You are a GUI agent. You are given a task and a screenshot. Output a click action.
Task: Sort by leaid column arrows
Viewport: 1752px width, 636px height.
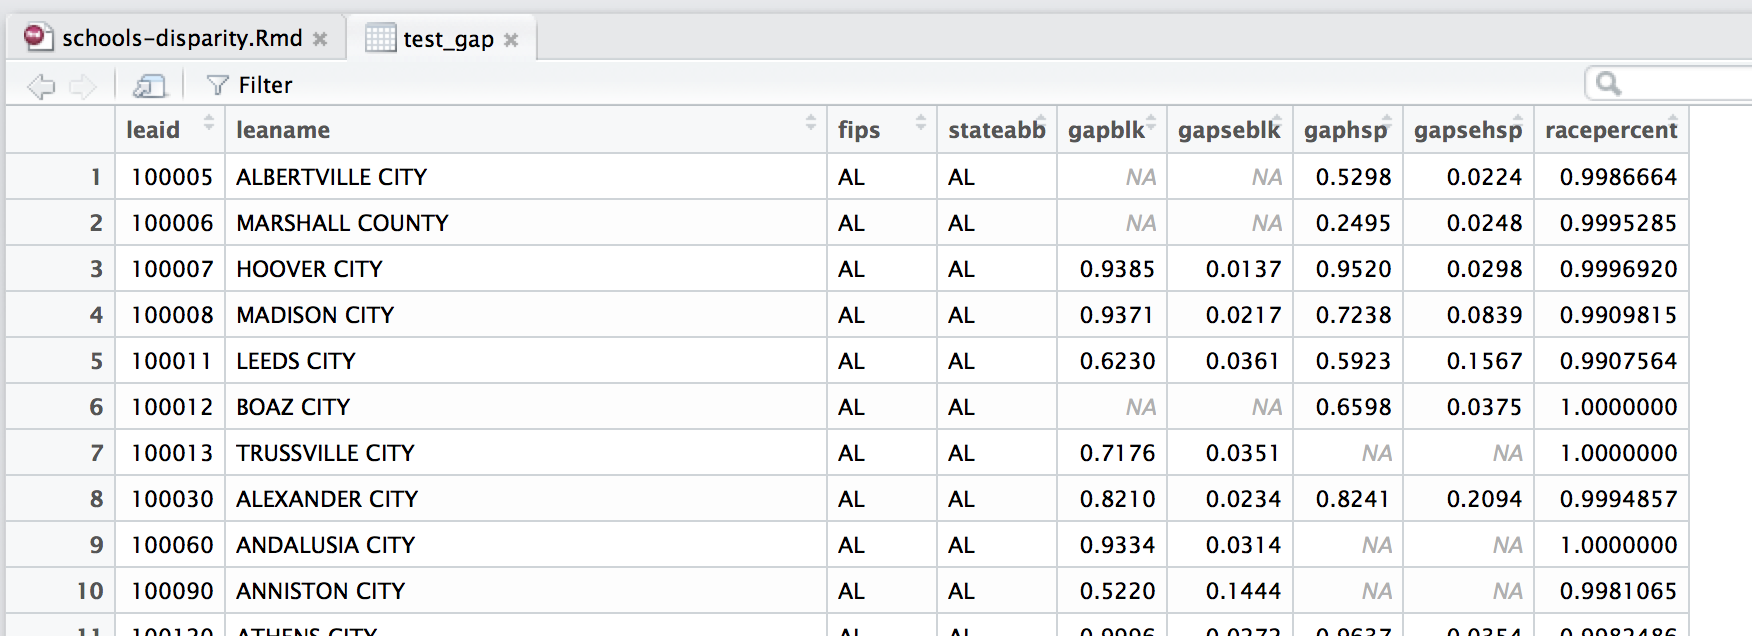coord(209,123)
